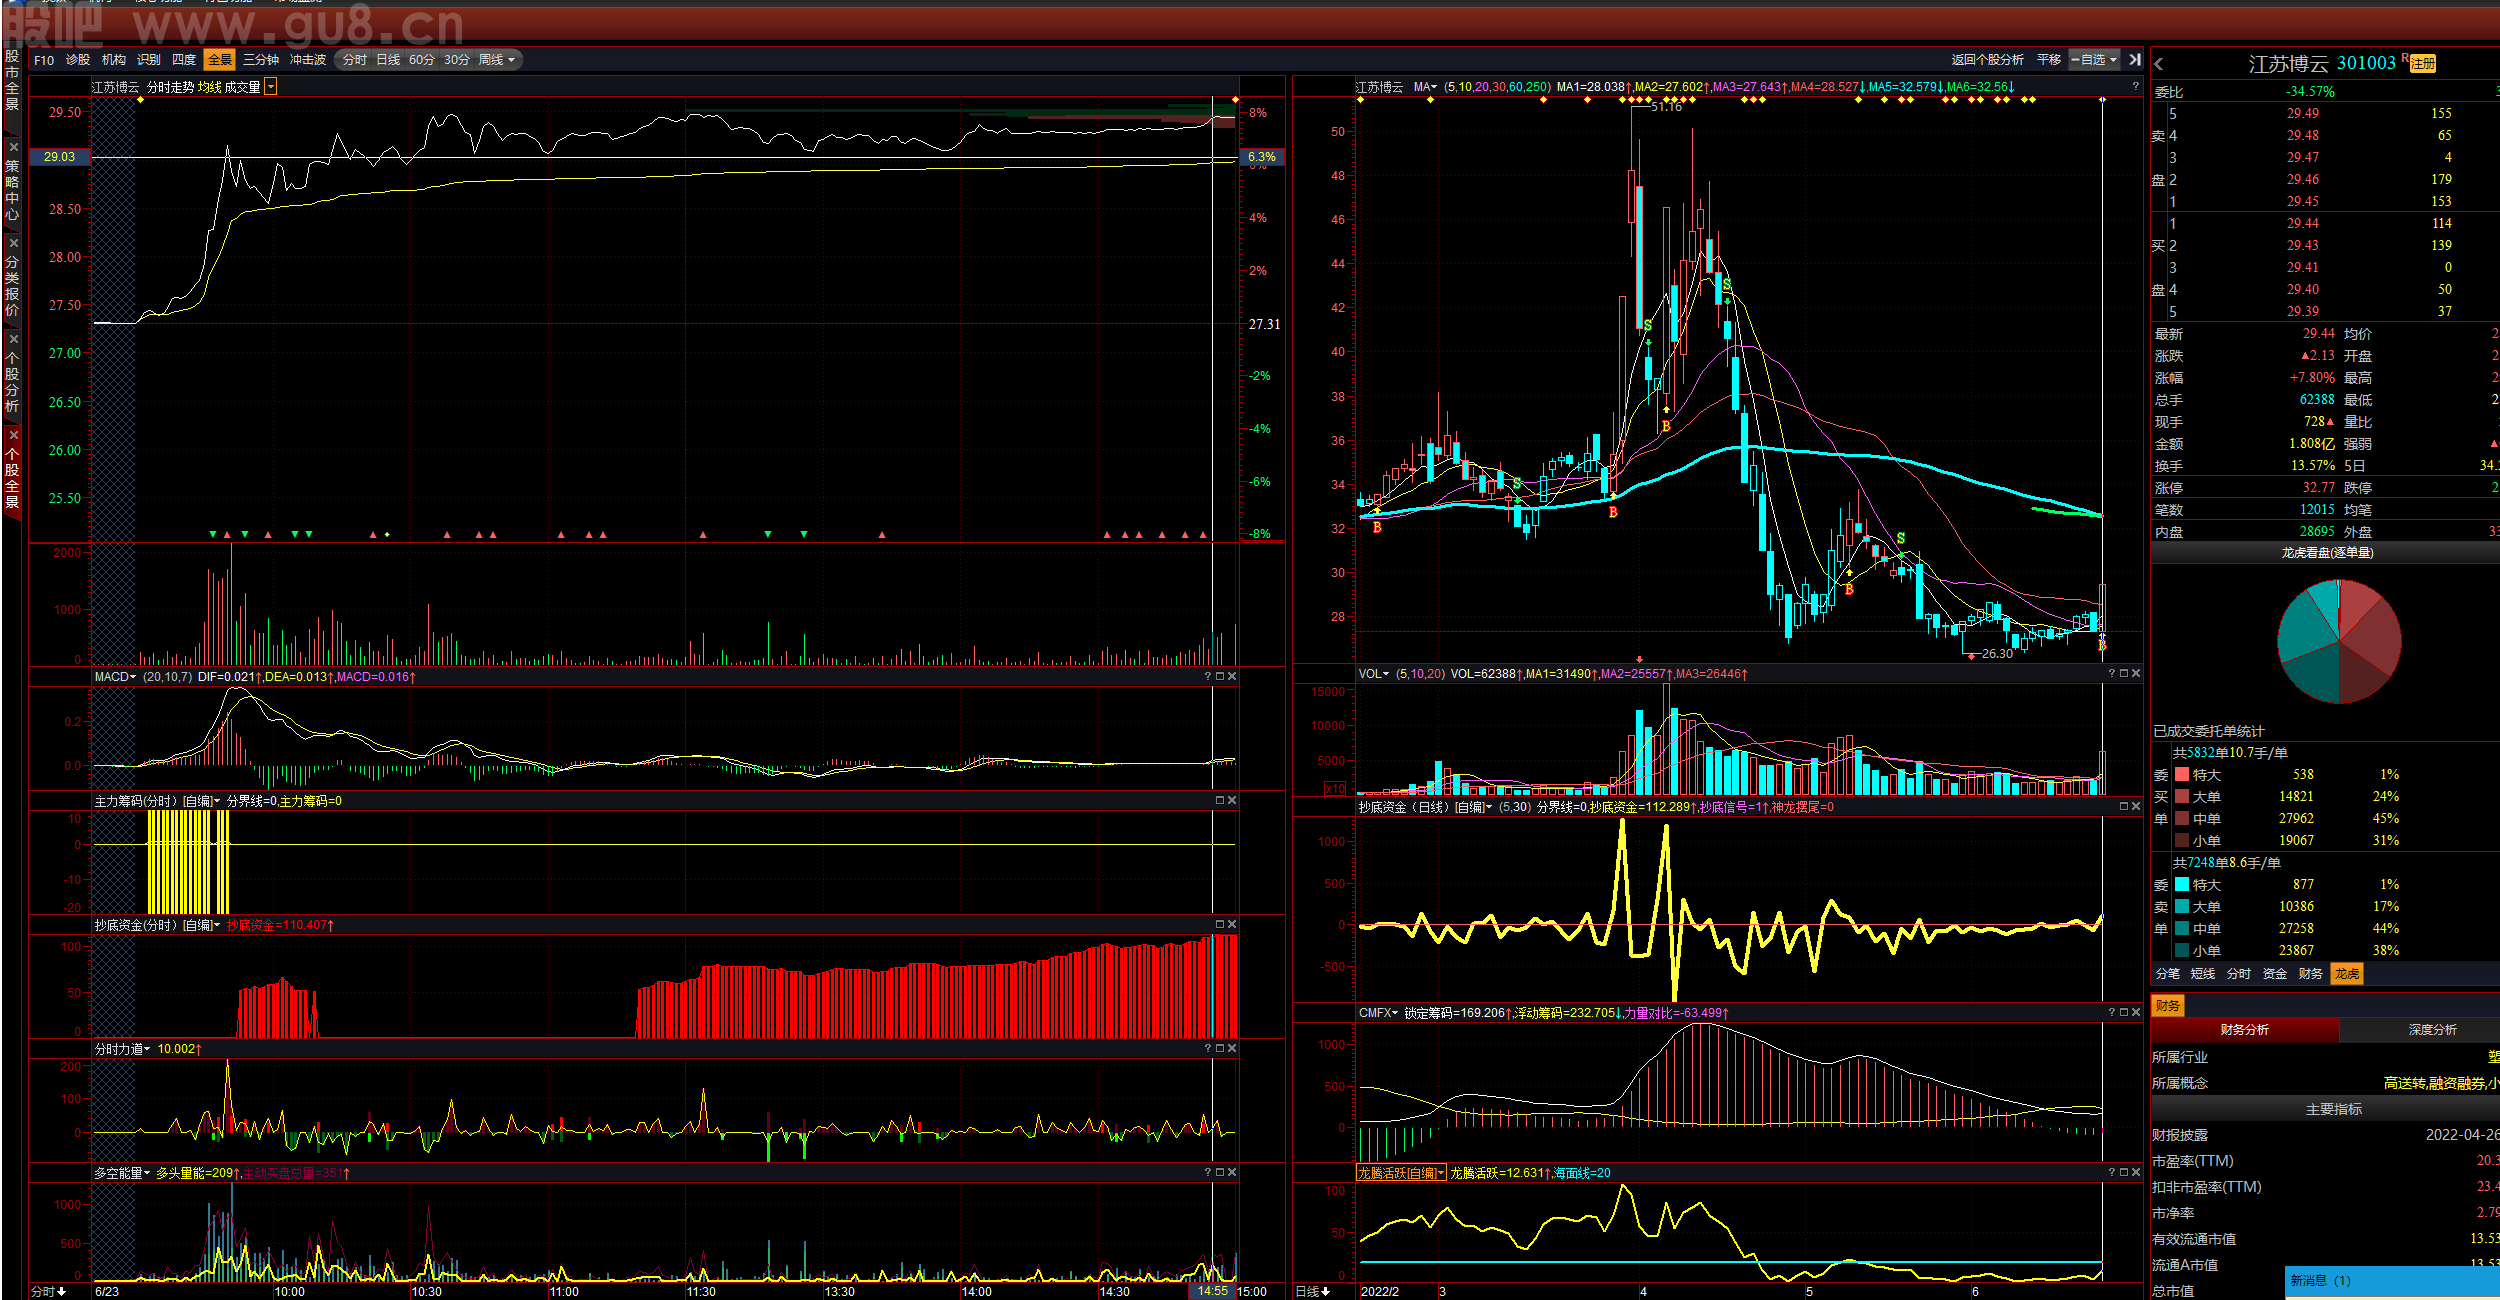The image size is (2500, 1300).
Task: Close the 龙腾活跃 indicator panel
Action: click(2136, 1173)
